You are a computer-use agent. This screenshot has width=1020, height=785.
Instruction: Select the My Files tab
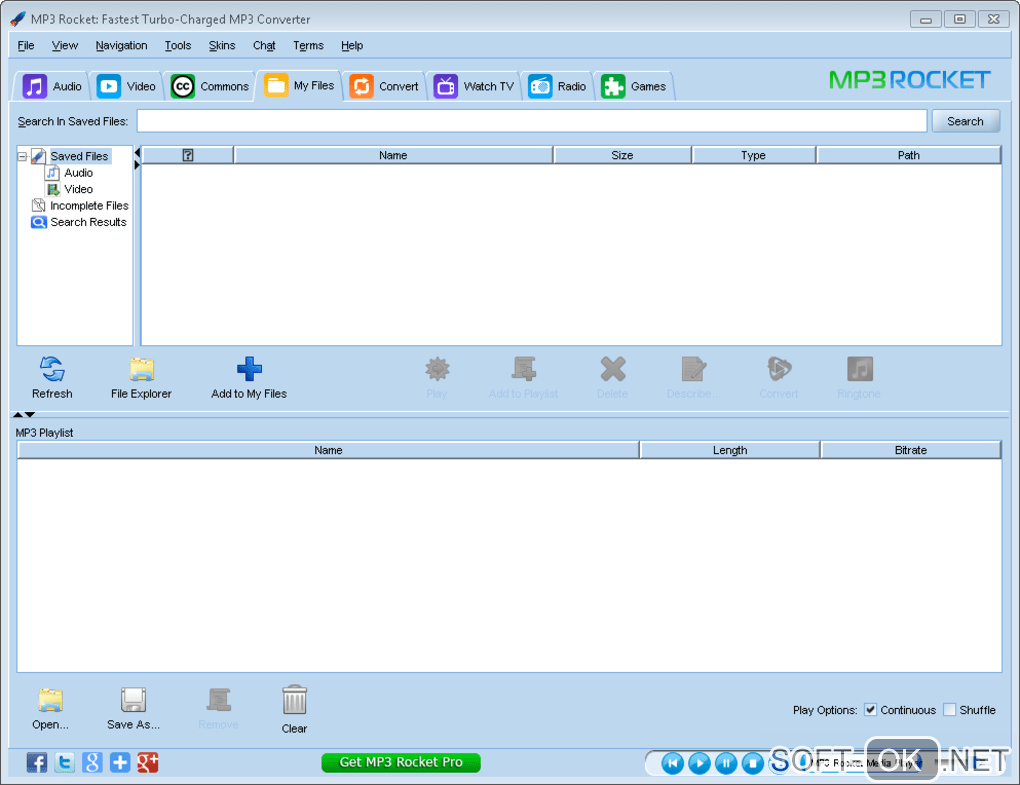pyautogui.click(x=299, y=85)
